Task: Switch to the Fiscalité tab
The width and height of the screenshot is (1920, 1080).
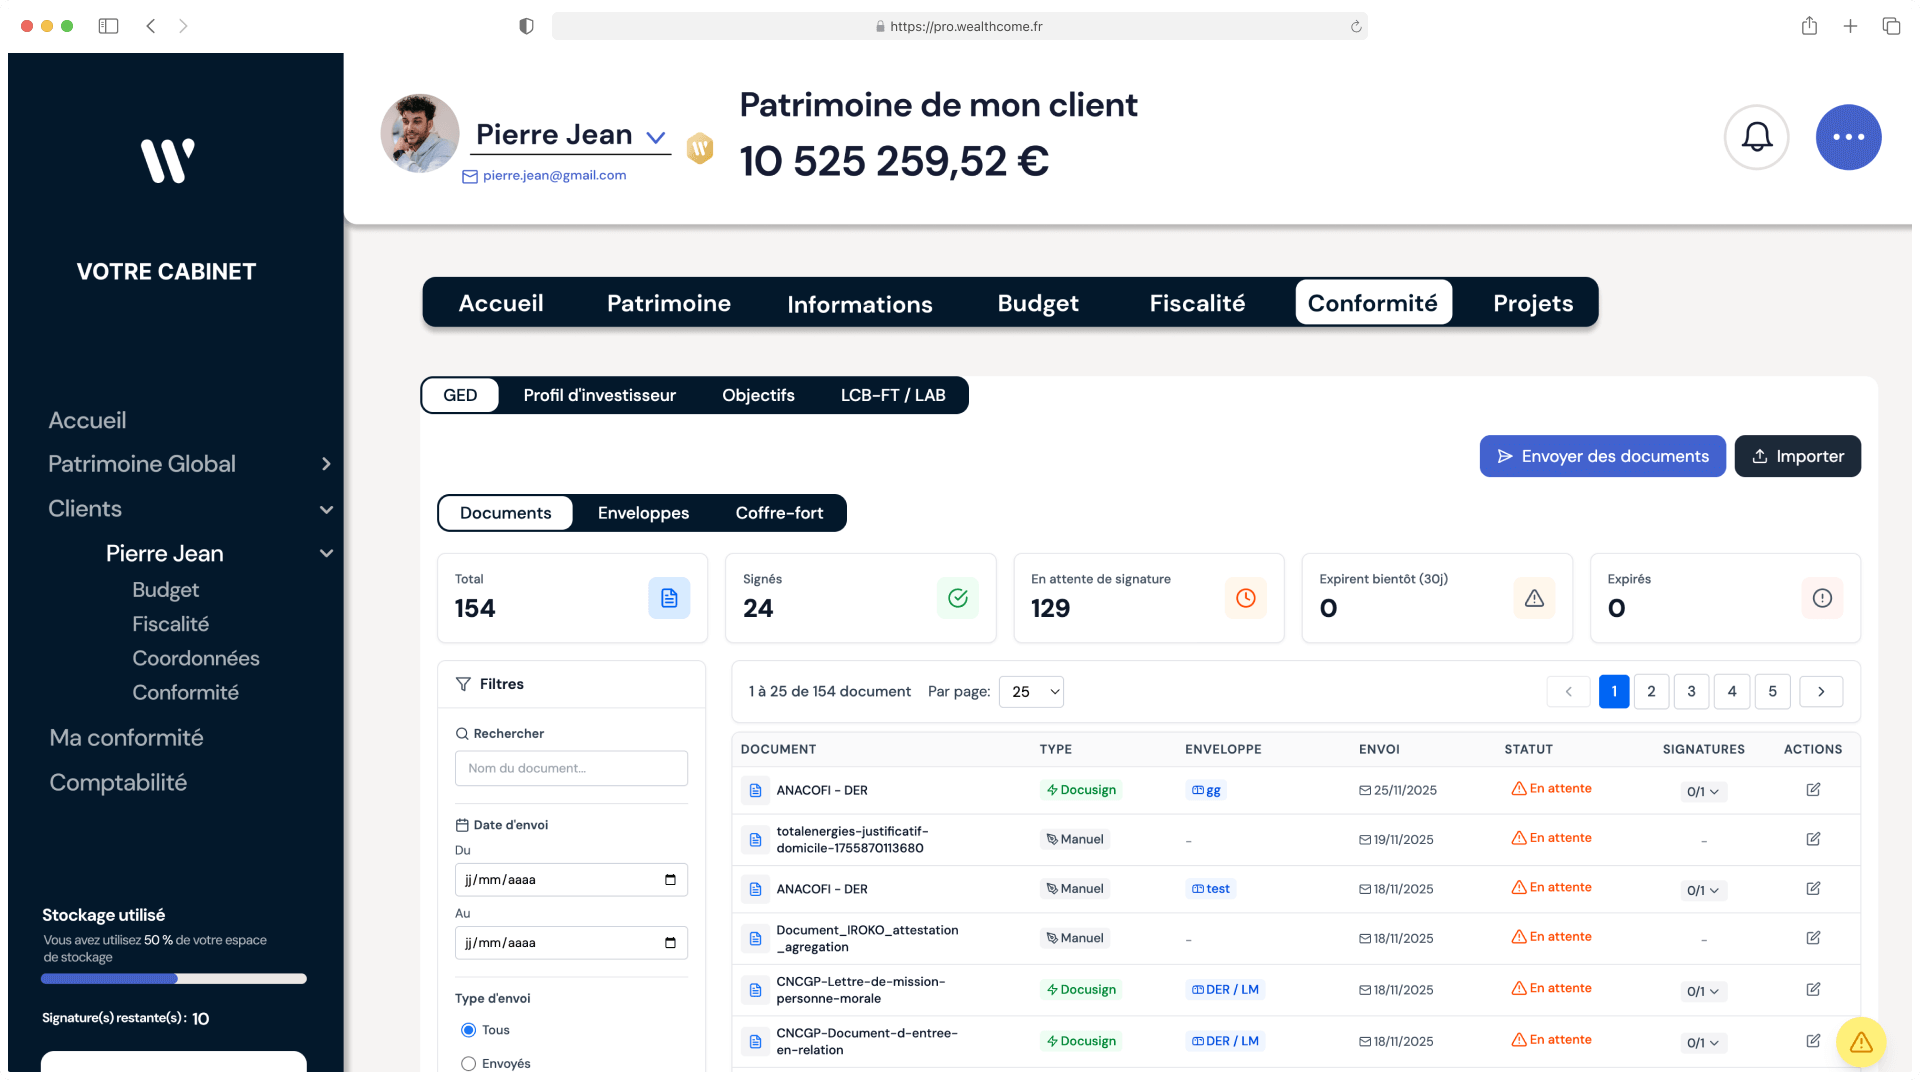Action: [x=1196, y=302]
